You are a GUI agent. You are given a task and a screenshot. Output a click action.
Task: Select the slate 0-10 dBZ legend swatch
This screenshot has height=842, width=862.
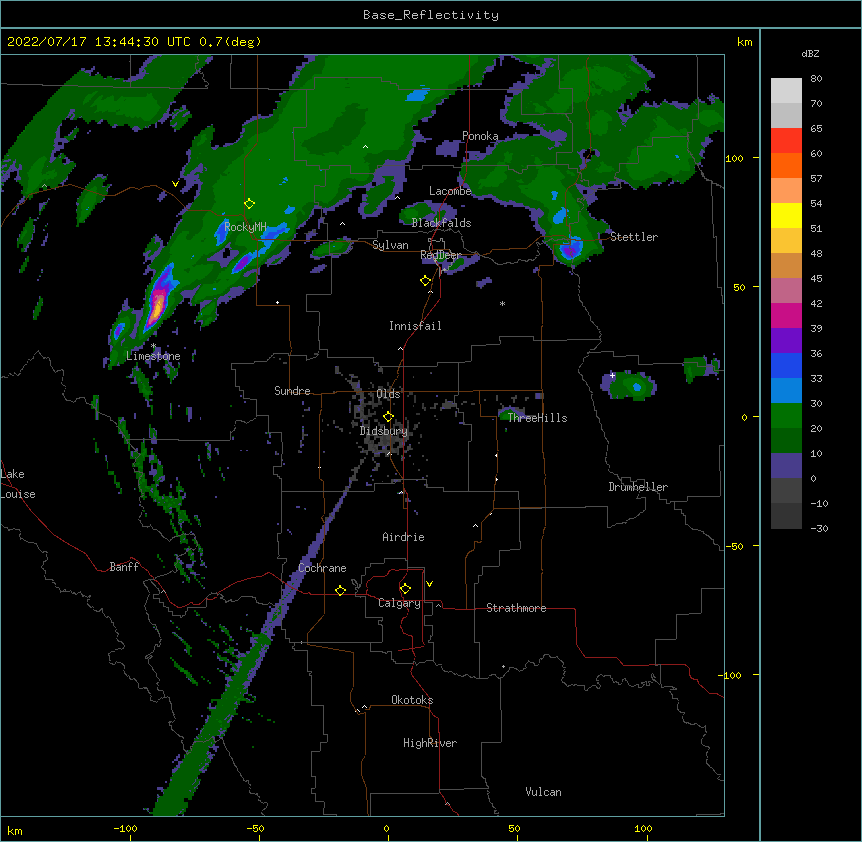coord(786,466)
